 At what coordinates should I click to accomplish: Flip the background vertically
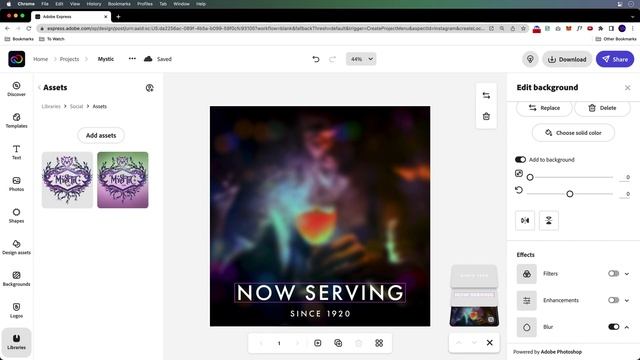549,220
